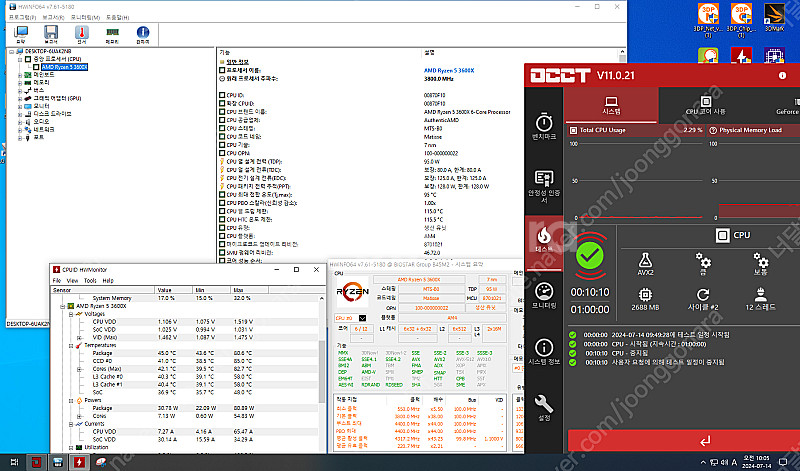Switch to the 시스템 tab in OCCT
Screen dimensions: 800x471
tap(611, 105)
